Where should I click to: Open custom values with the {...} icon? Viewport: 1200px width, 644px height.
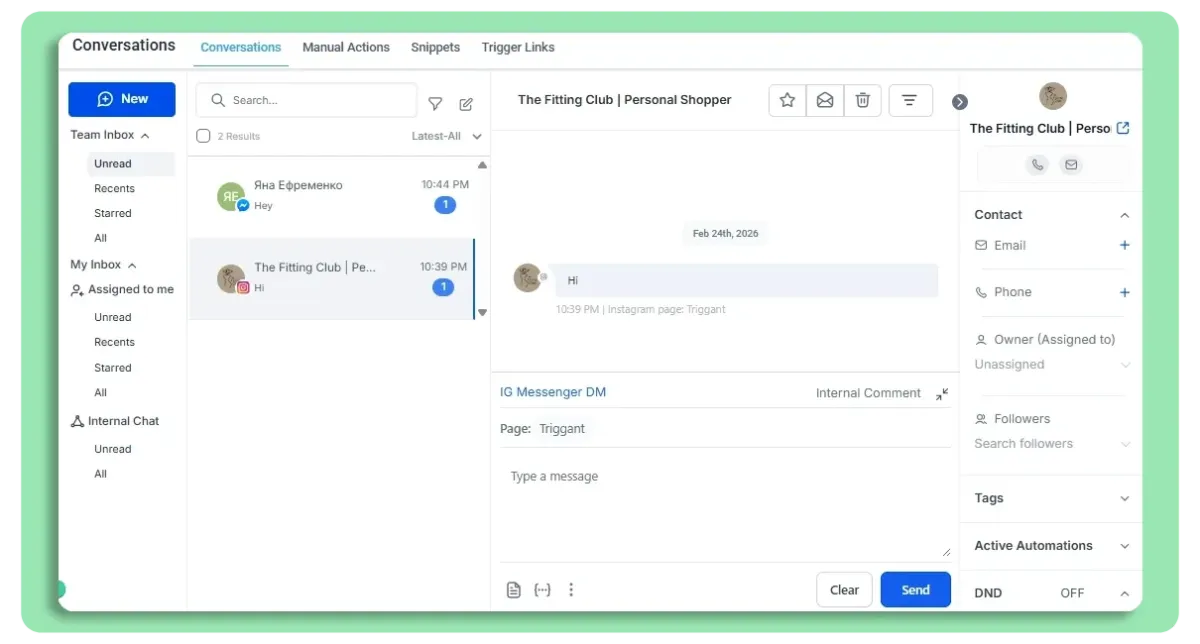[542, 589]
